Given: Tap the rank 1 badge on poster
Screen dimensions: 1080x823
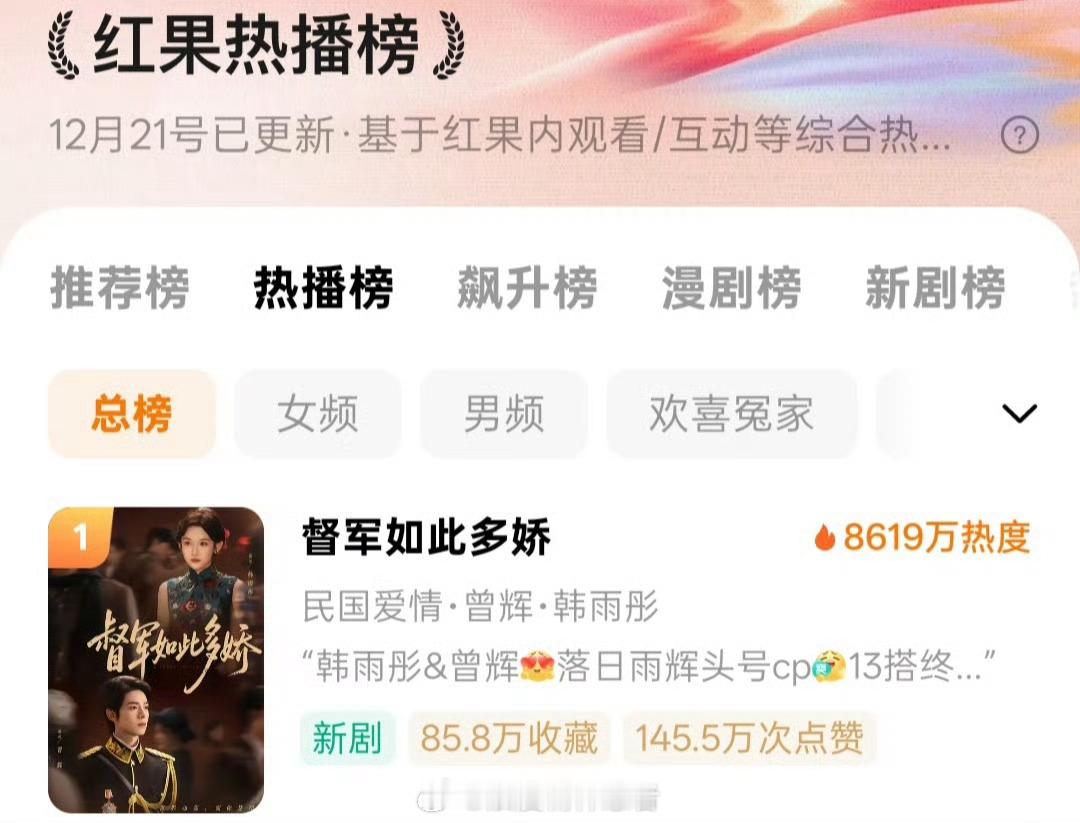Looking at the screenshot, I should 79,536.
